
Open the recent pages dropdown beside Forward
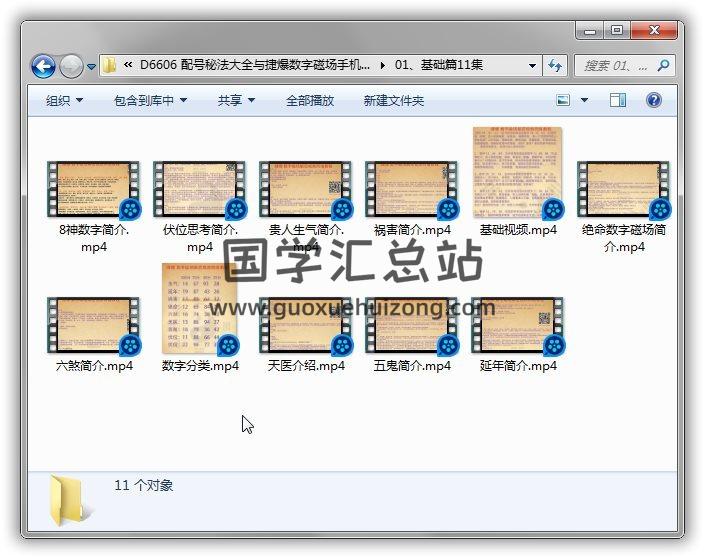point(91,67)
